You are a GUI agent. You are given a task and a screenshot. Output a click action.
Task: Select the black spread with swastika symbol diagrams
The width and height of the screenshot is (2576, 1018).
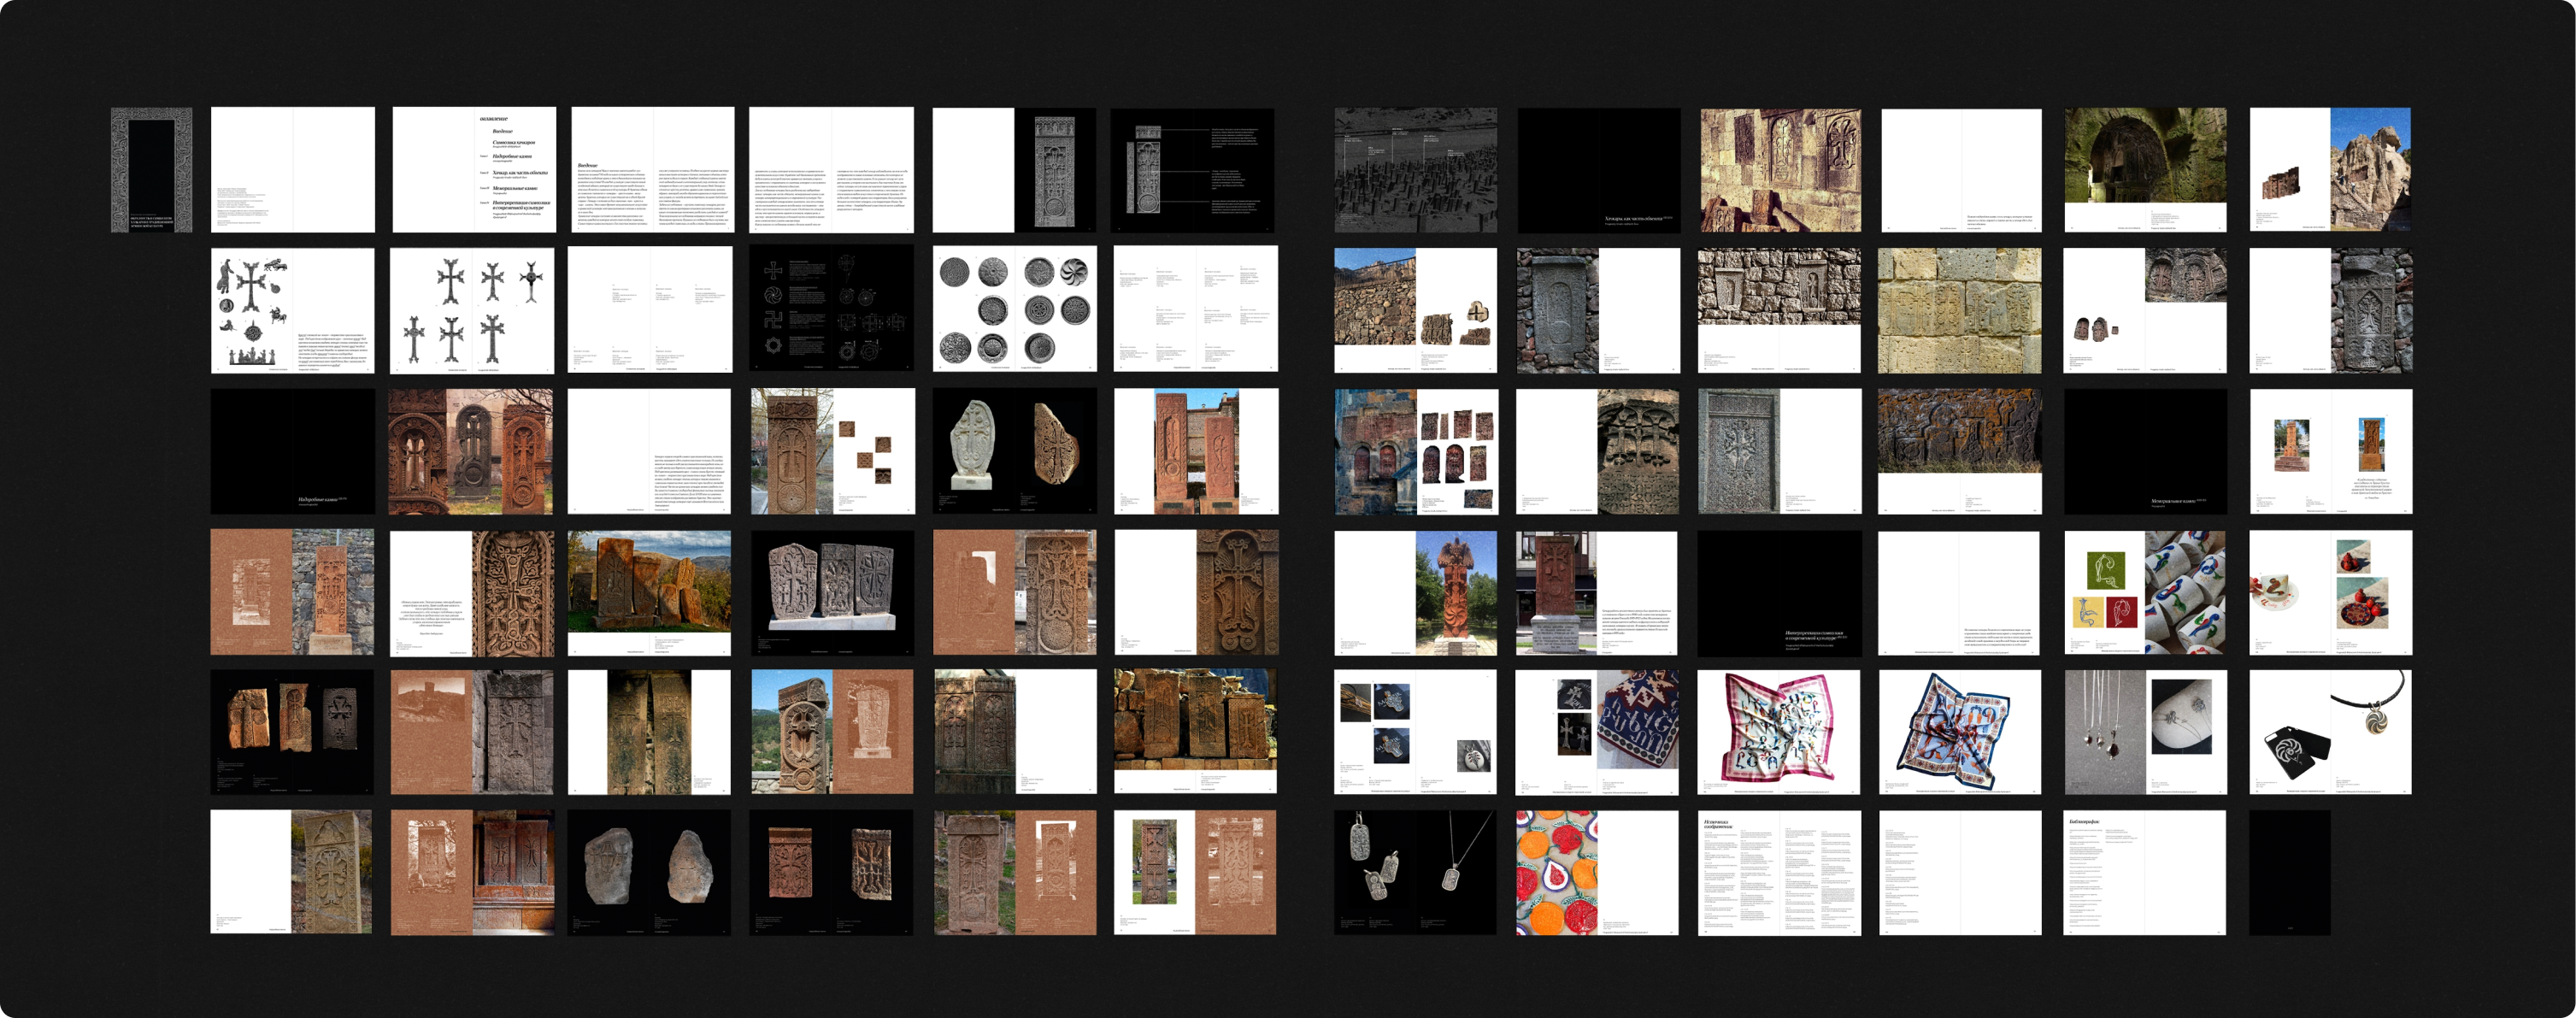point(831,311)
